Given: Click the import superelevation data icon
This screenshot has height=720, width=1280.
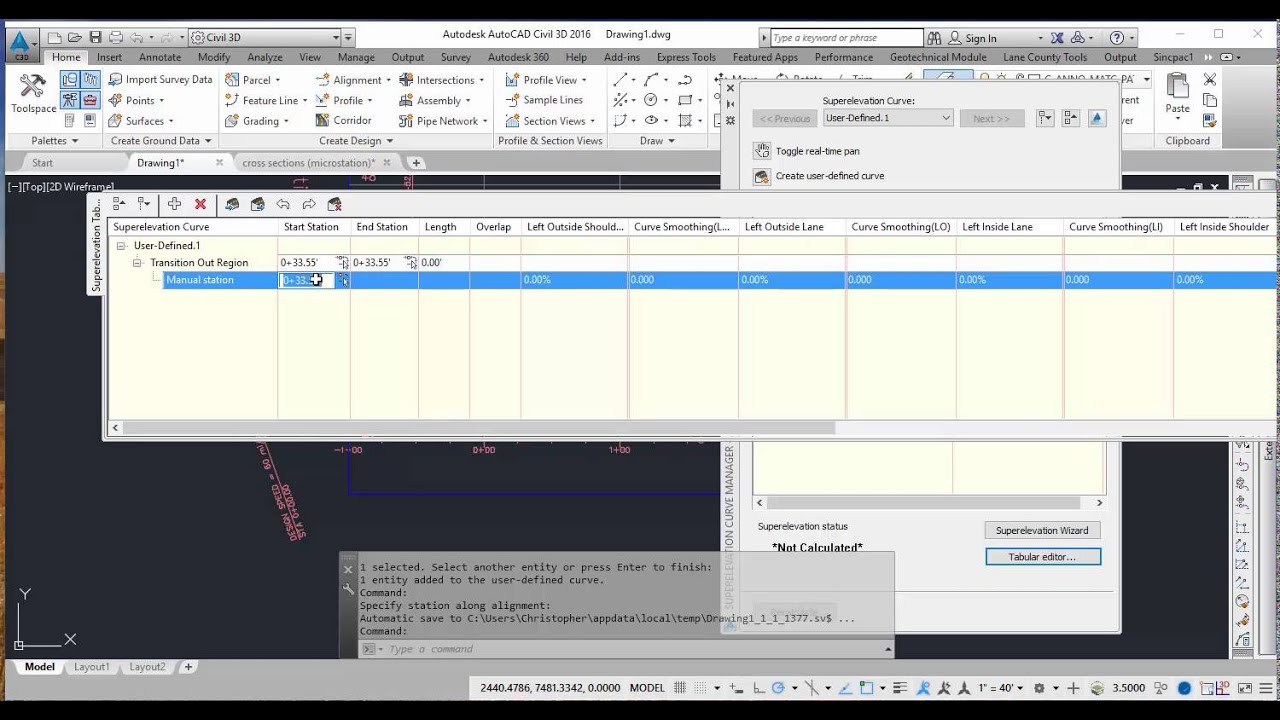Looking at the screenshot, I should (232, 204).
